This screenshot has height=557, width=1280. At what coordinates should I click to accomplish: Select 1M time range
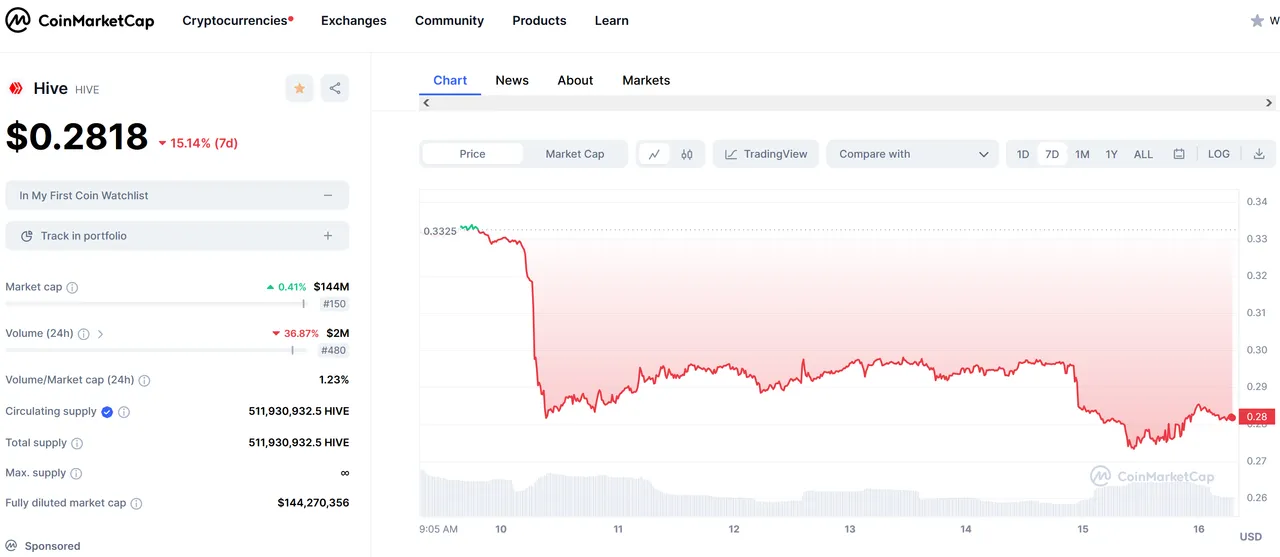(1082, 154)
